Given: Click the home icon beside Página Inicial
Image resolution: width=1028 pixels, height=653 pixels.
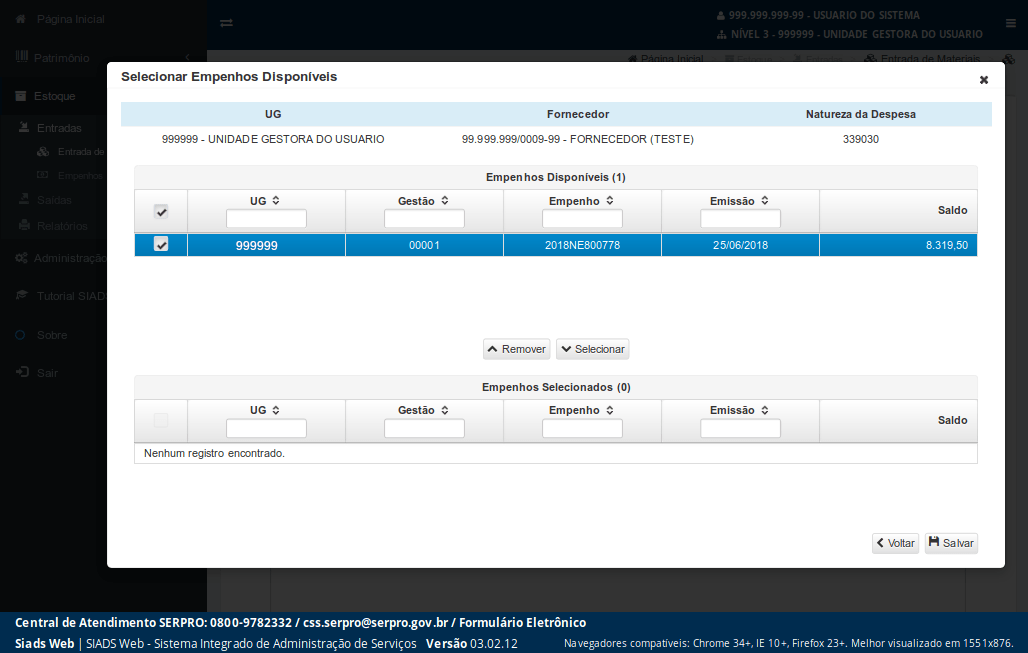Looking at the screenshot, I should (20, 19).
